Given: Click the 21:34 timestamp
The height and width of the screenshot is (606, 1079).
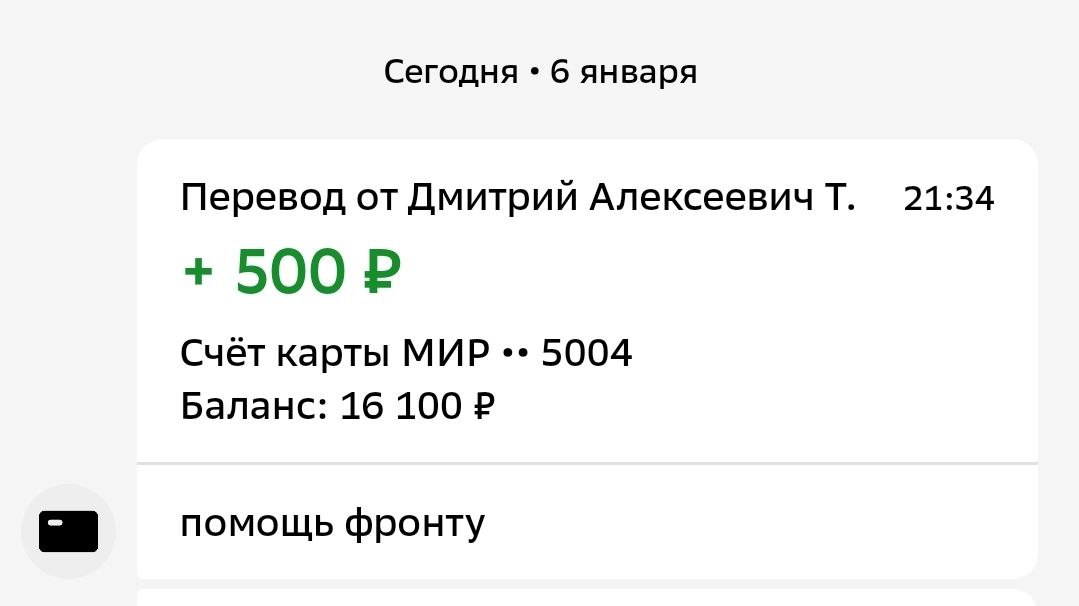Looking at the screenshot, I should (x=948, y=199).
